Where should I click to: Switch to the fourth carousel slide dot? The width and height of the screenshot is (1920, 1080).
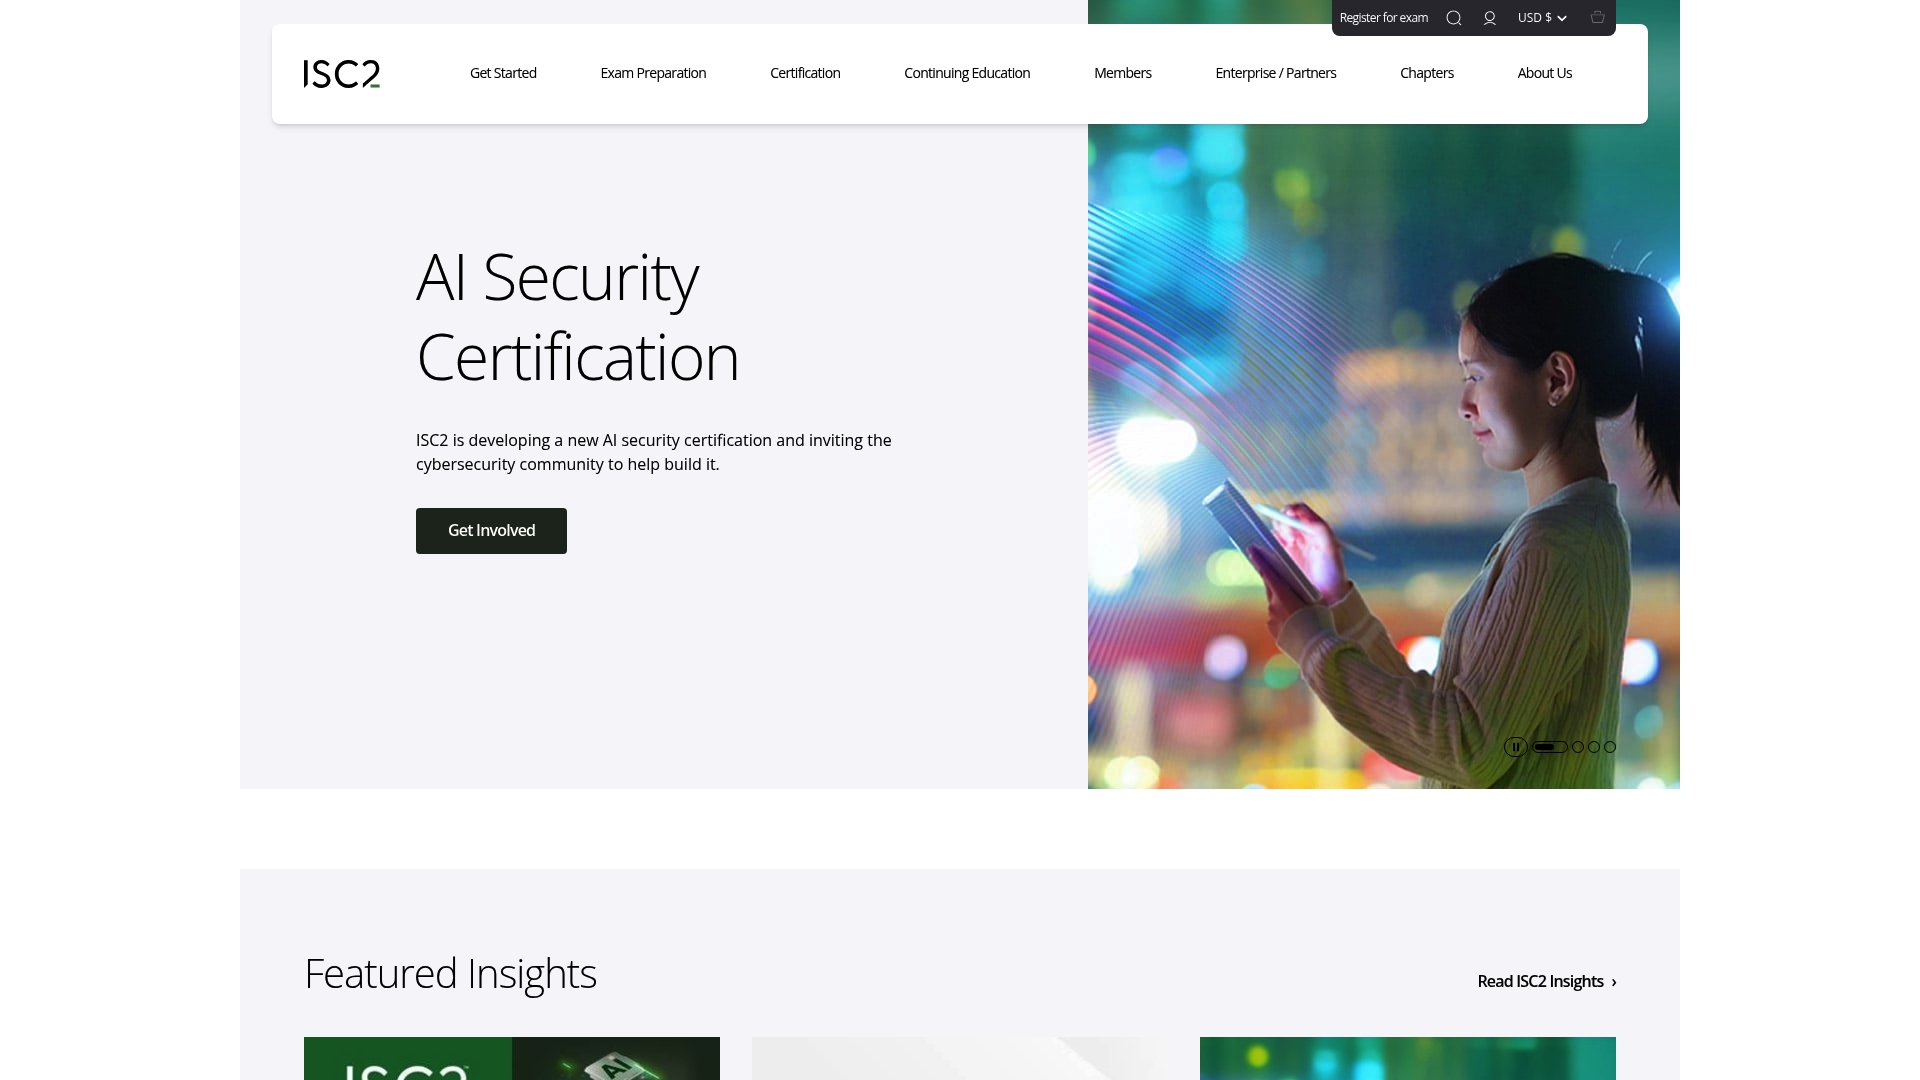1610,747
